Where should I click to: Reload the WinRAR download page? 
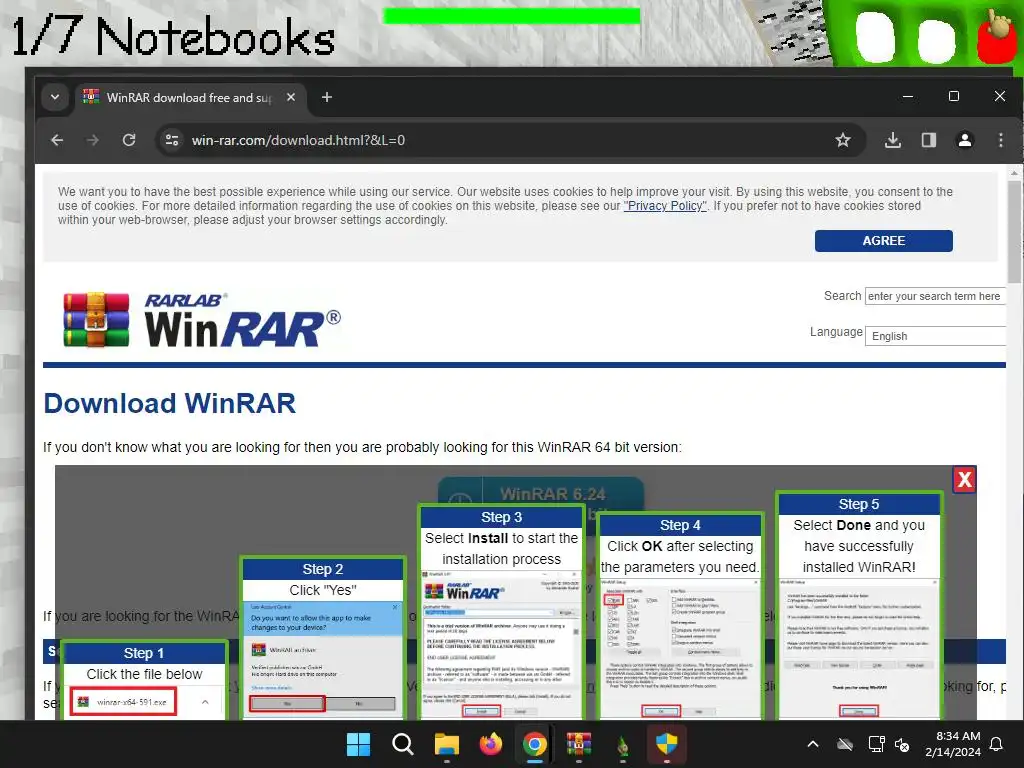point(129,140)
